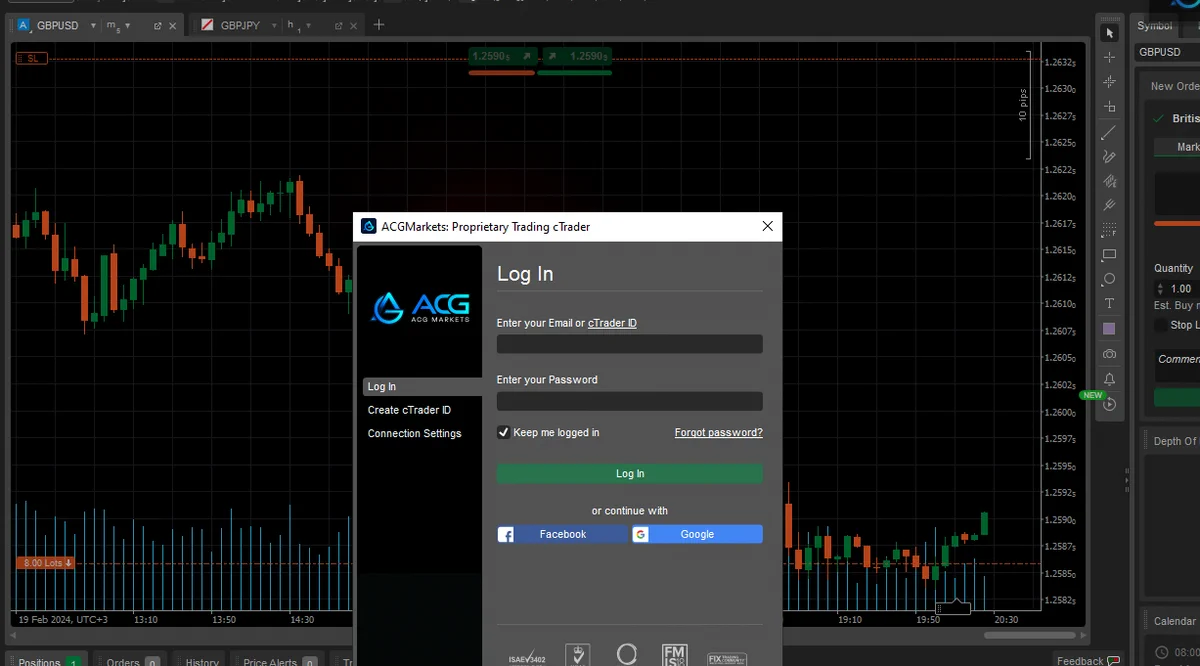Continue with Facebook button
The height and width of the screenshot is (666, 1200).
click(563, 535)
